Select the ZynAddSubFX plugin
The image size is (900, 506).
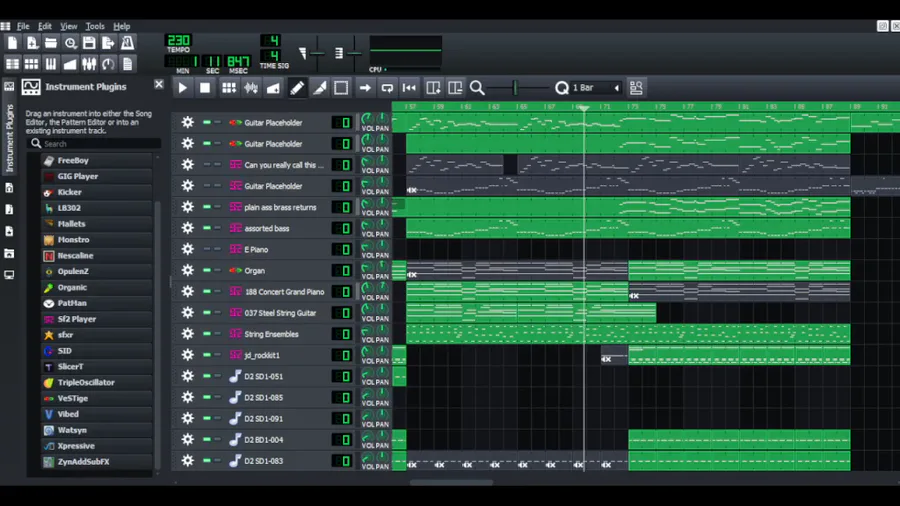[97, 461]
